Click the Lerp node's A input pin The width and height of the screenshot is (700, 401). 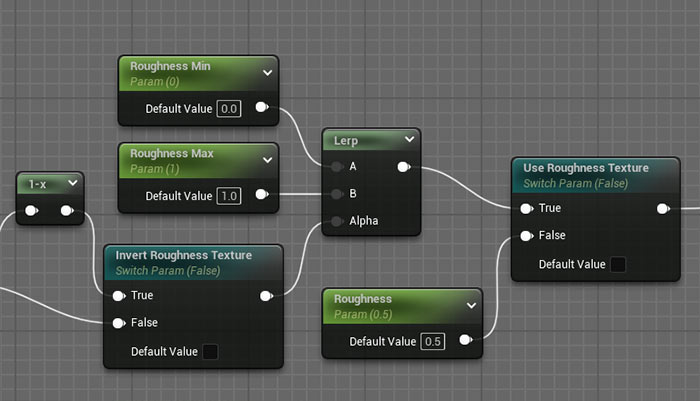pos(338,167)
